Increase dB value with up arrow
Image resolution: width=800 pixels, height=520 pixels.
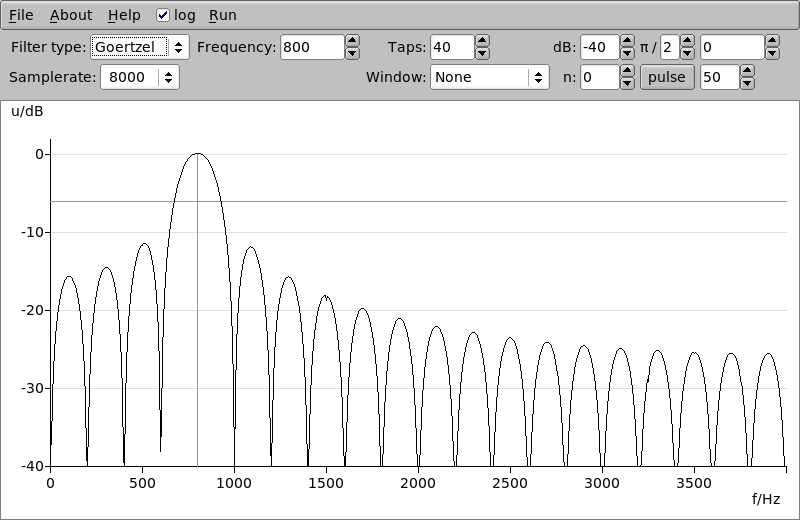pyautogui.click(x=627, y=41)
